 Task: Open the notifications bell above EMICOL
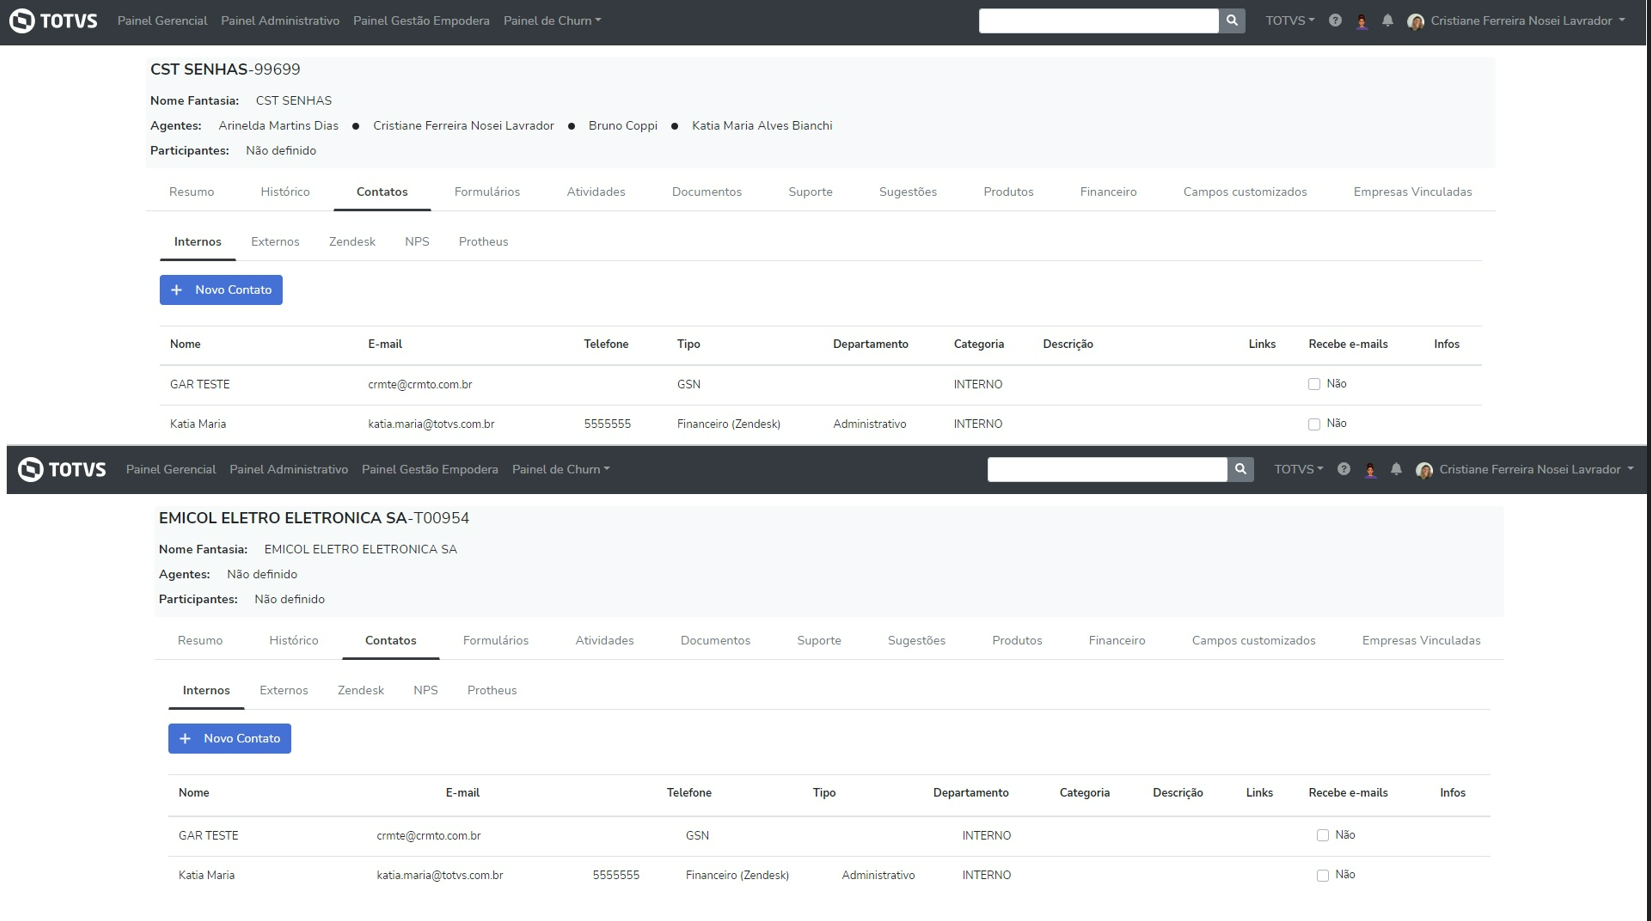1396,469
